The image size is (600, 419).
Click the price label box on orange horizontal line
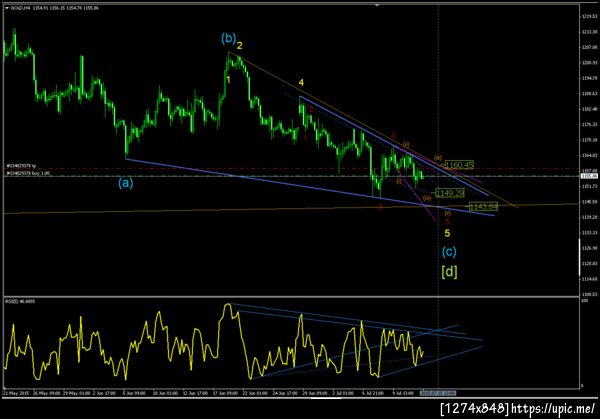point(484,207)
